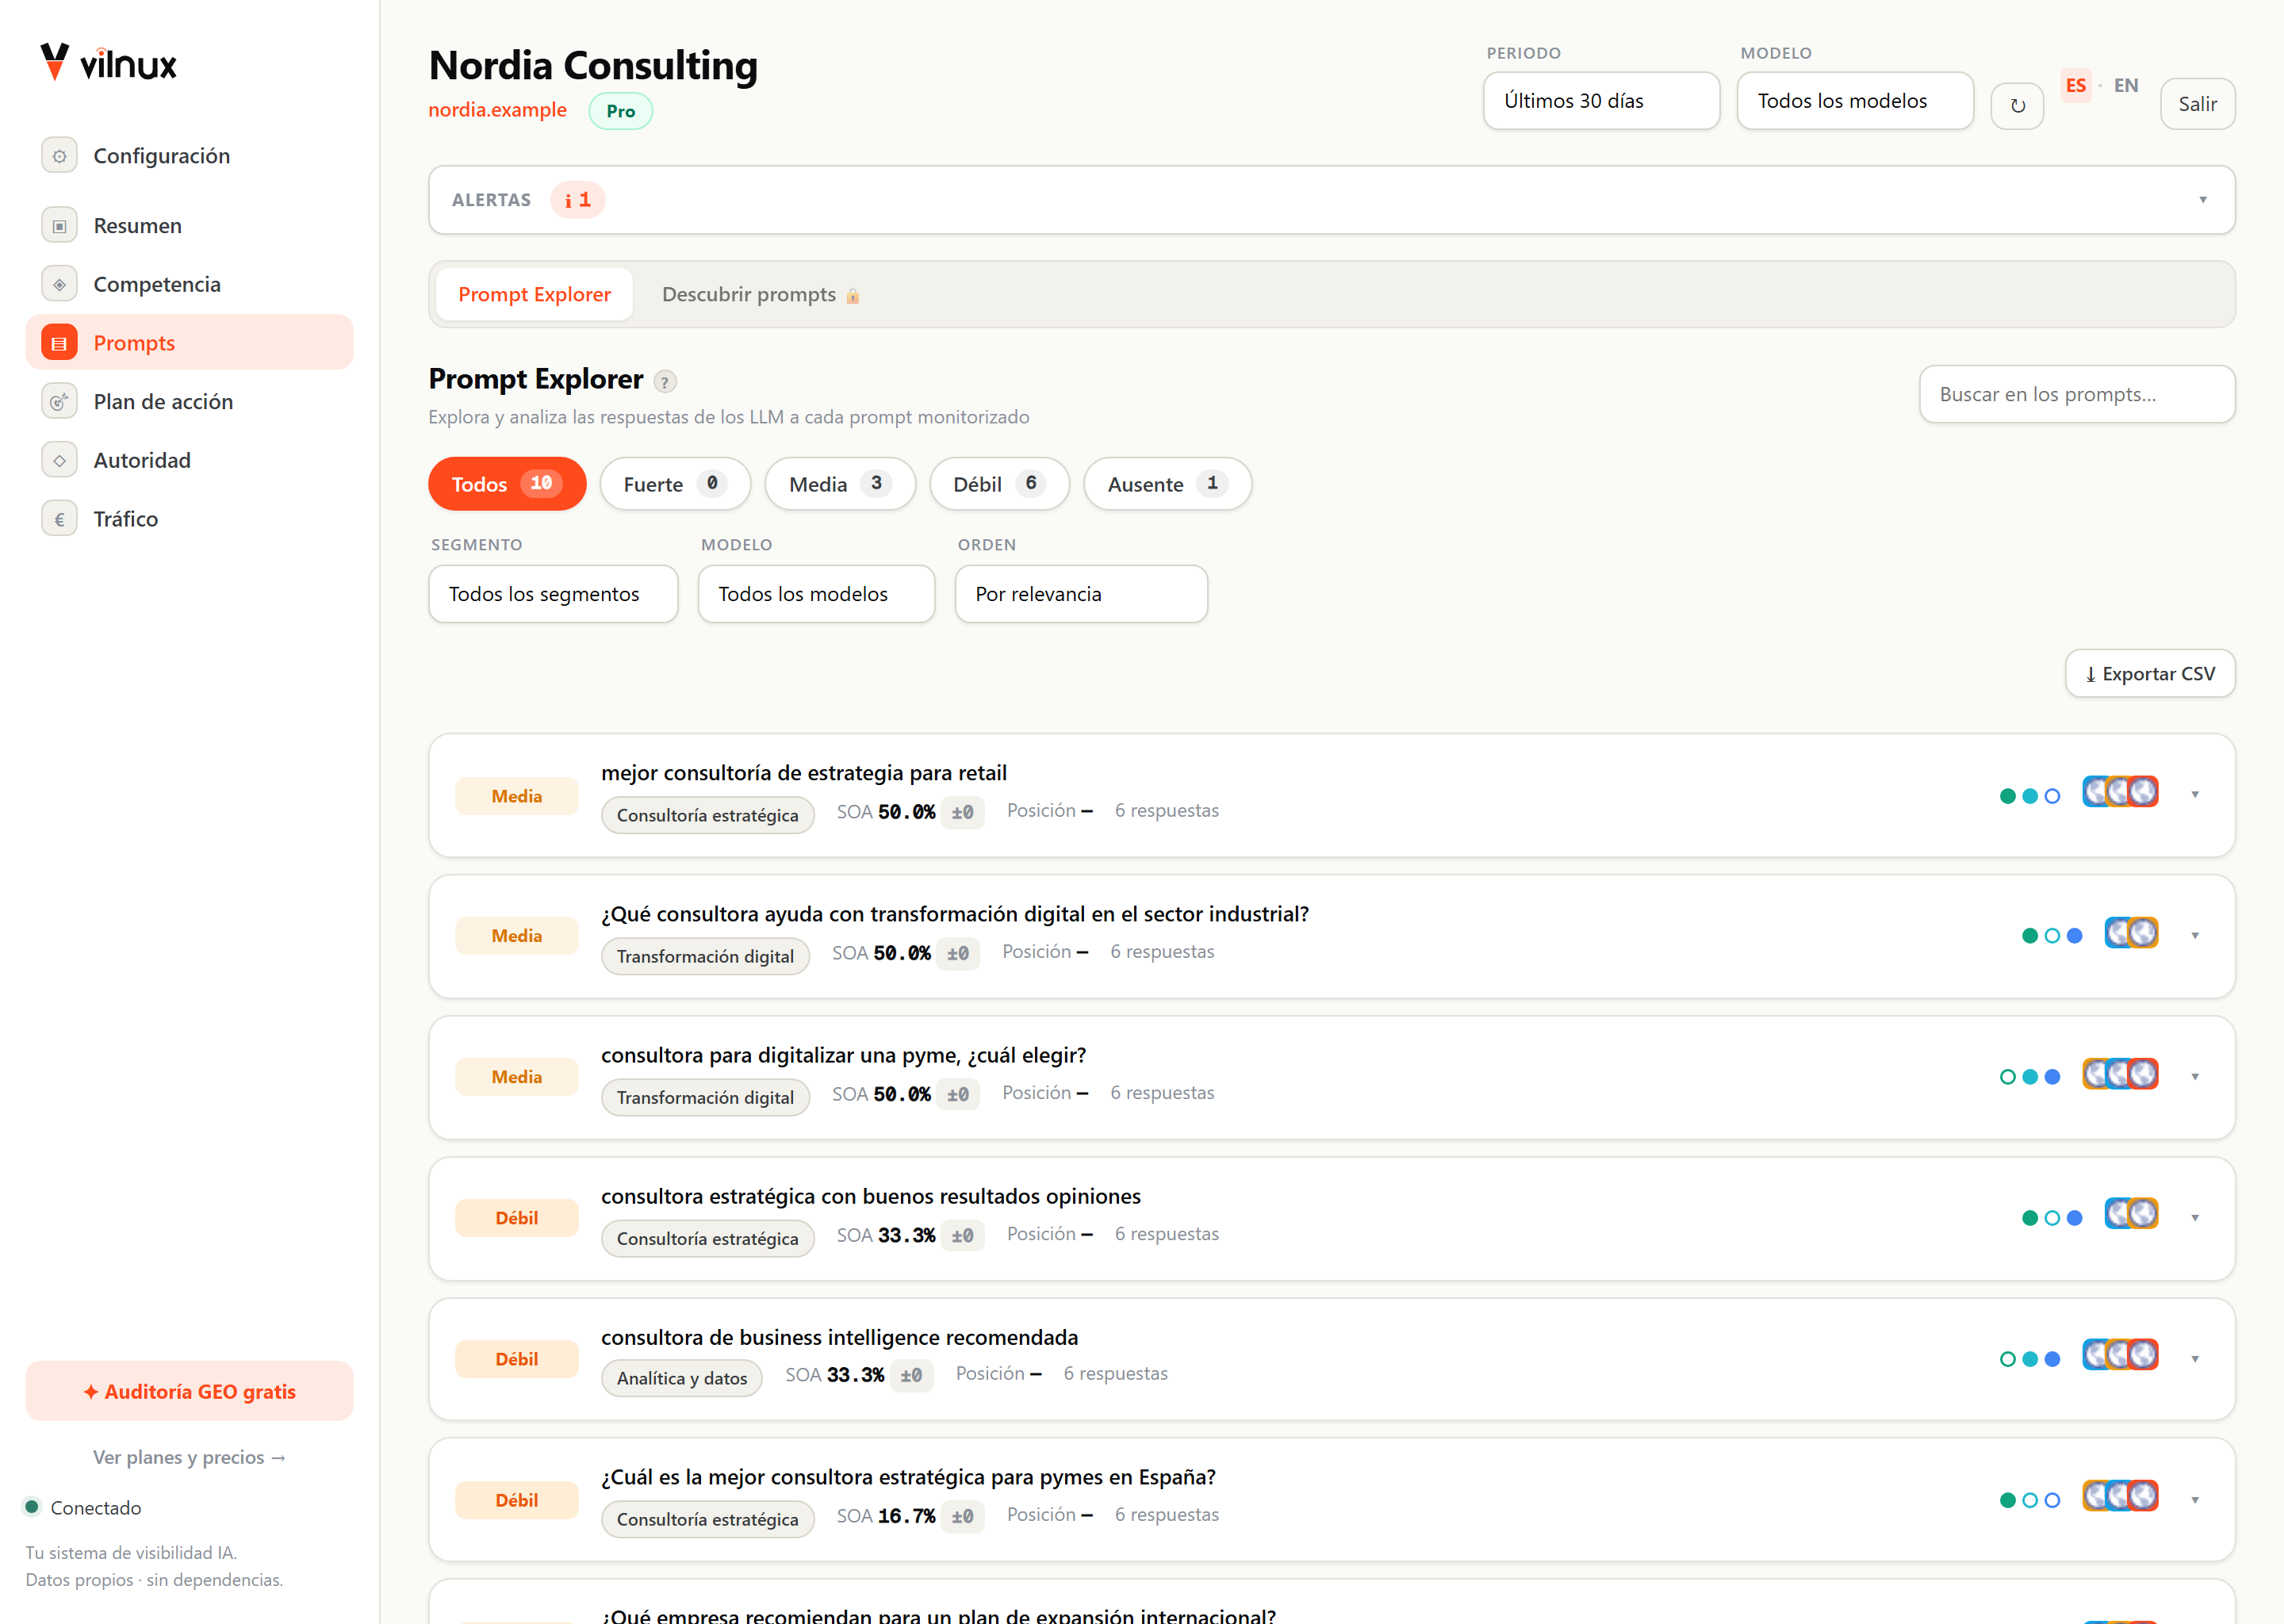Viewport: 2284px width, 1624px height.
Task: Export prompts with Exportar CSV
Action: click(x=2150, y=674)
